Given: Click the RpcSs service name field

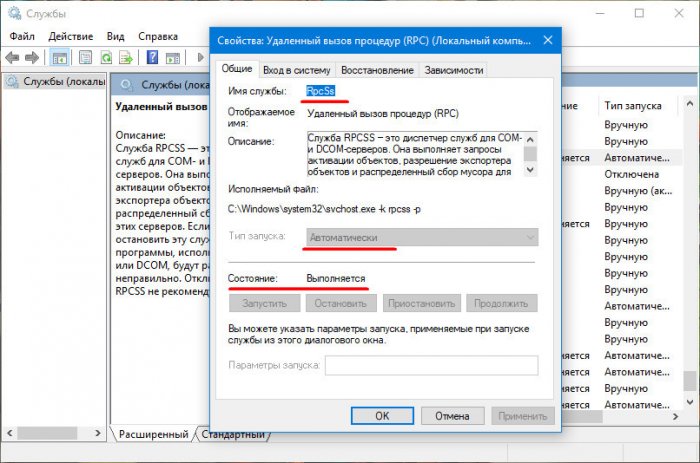Looking at the screenshot, I should (321, 91).
